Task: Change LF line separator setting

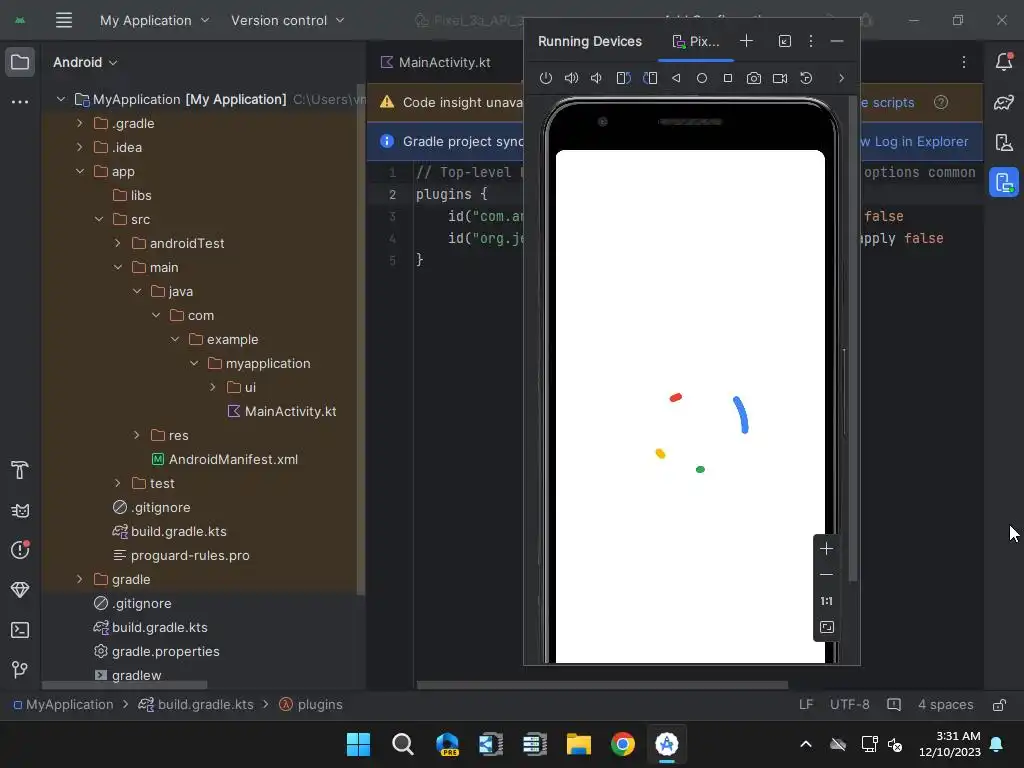Action: pos(806,705)
